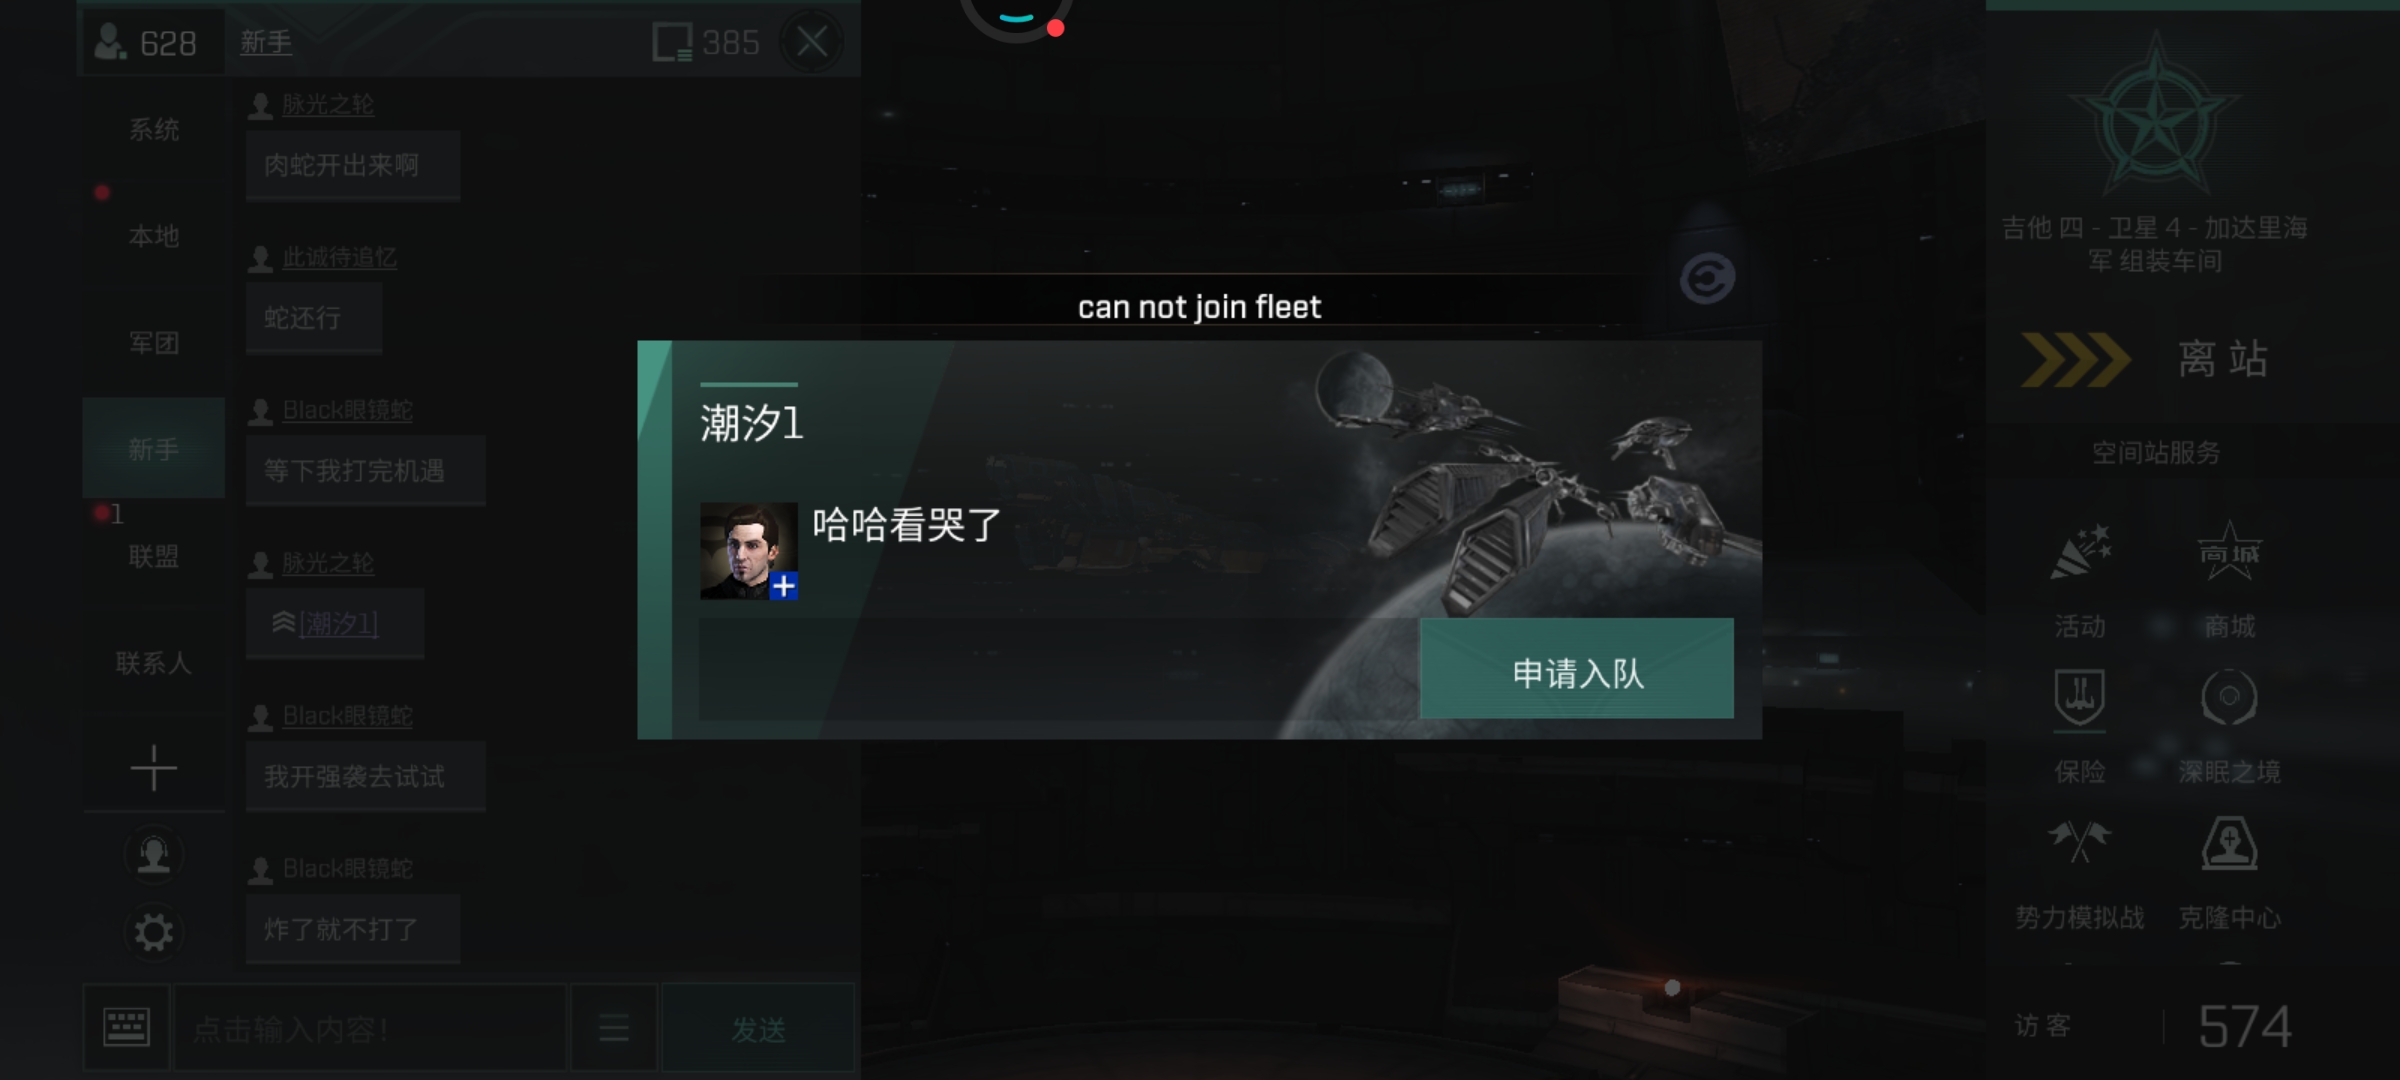
Task: Focus the 点击输入内容 chat input field
Action: [370, 1028]
